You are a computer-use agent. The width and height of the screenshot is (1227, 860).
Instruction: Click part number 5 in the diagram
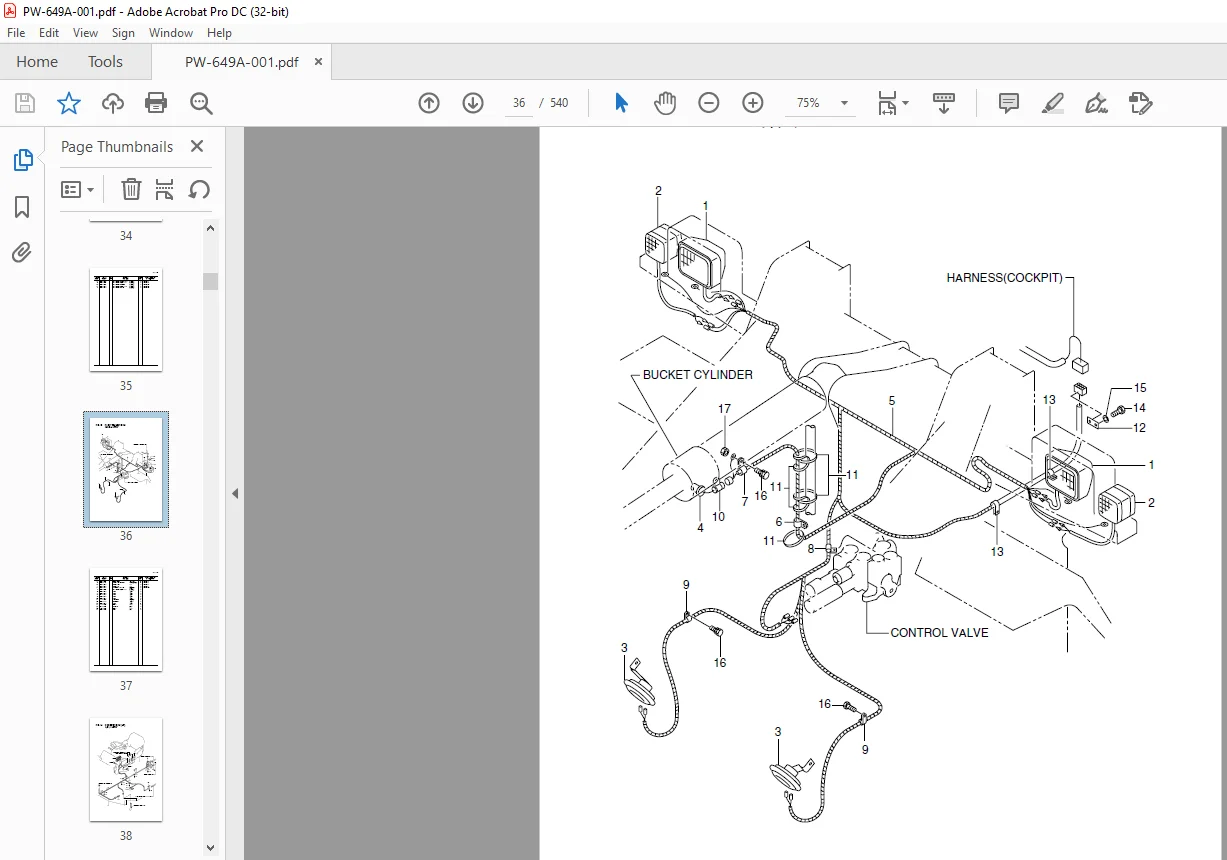pos(891,401)
